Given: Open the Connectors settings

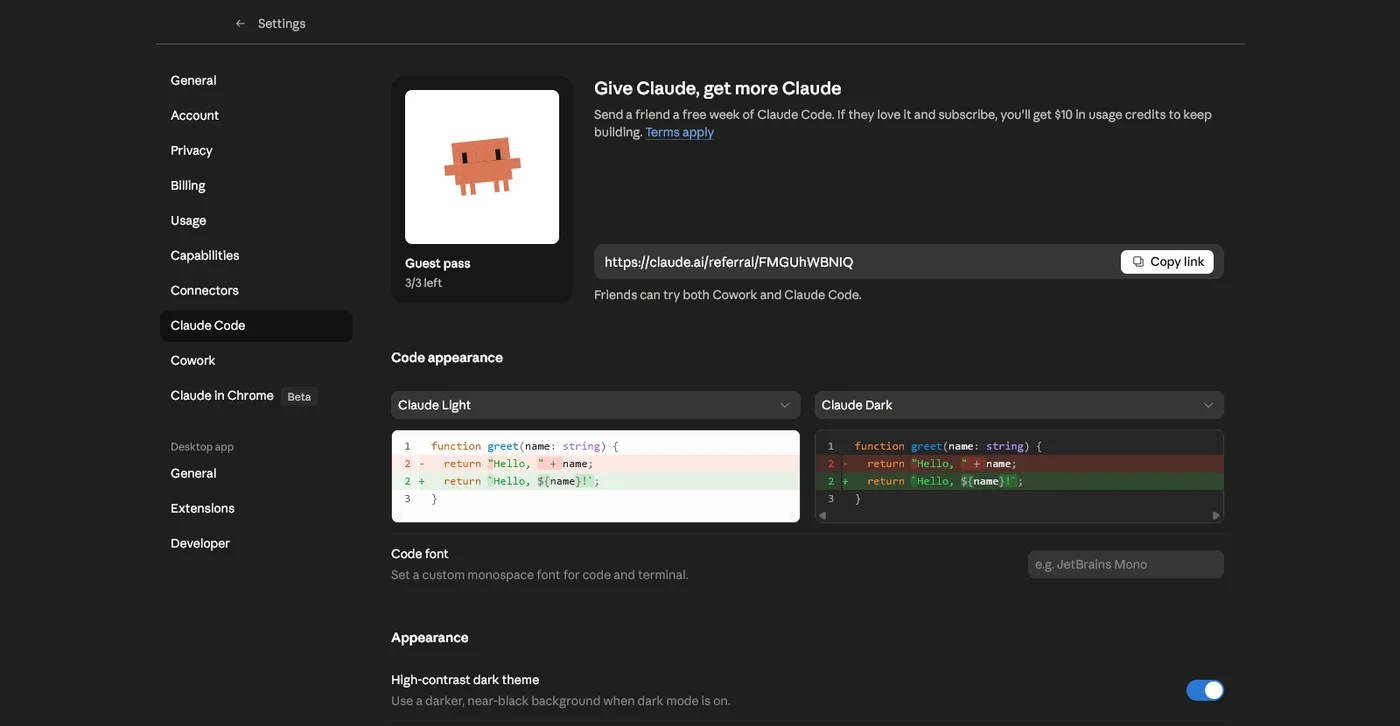Looking at the screenshot, I should [256, 290].
